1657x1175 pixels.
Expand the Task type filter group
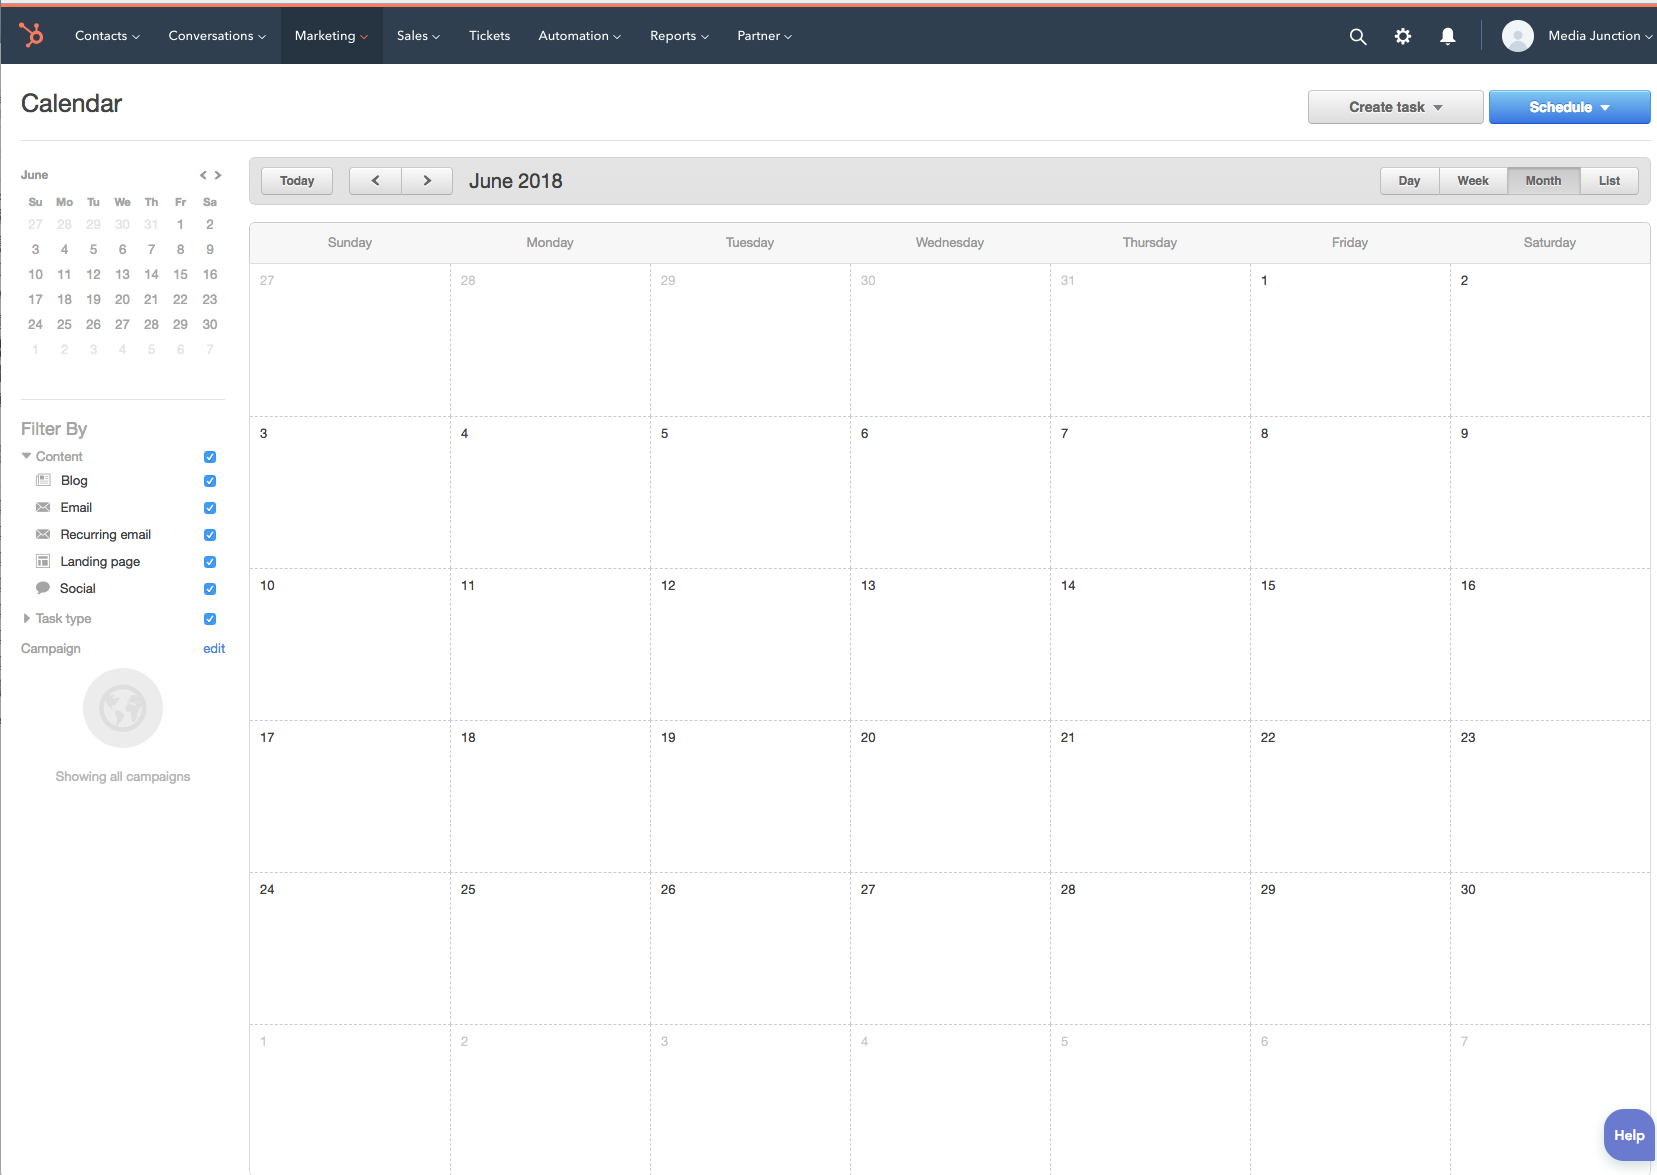click(26, 618)
